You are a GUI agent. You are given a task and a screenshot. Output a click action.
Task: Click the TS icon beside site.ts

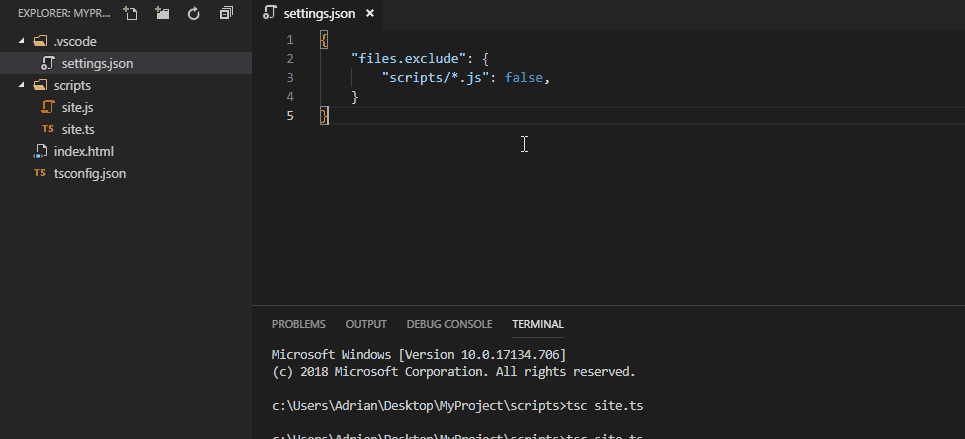47,129
